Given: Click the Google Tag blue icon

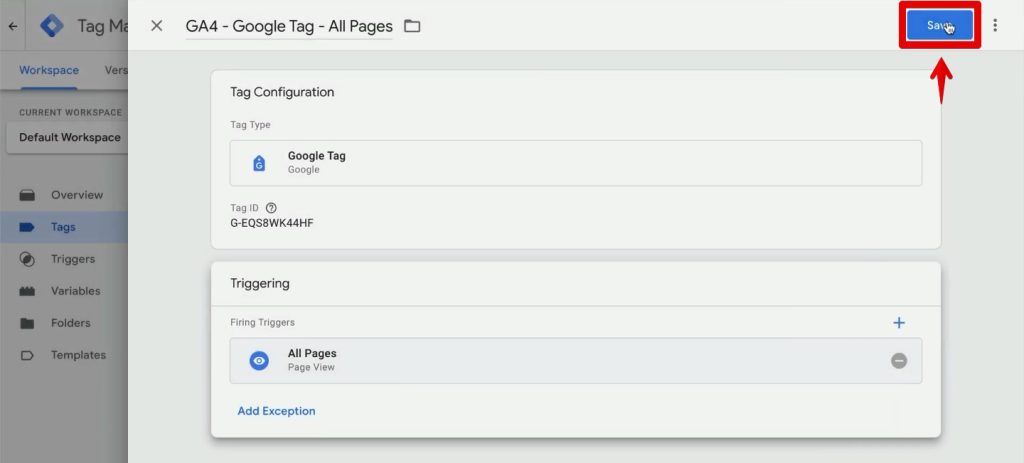Looking at the screenshot, I should (259, 163).
